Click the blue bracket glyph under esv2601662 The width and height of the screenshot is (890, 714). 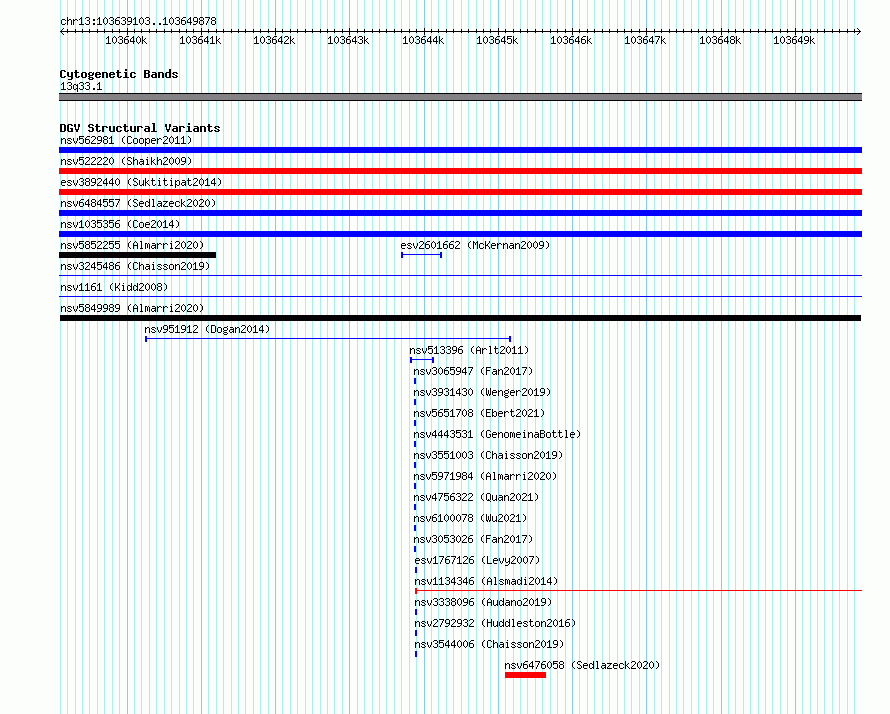pos(421,255)
